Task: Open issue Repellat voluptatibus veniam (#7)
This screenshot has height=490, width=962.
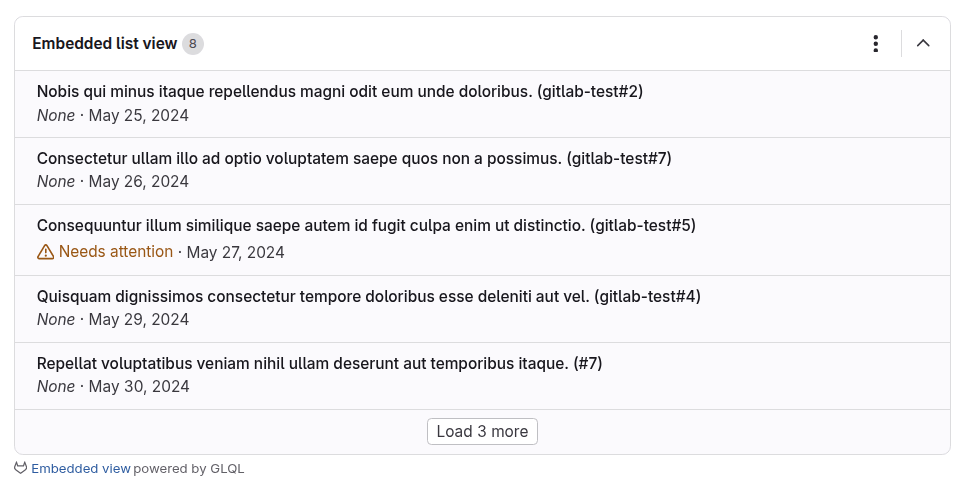Action: (319, 363)
